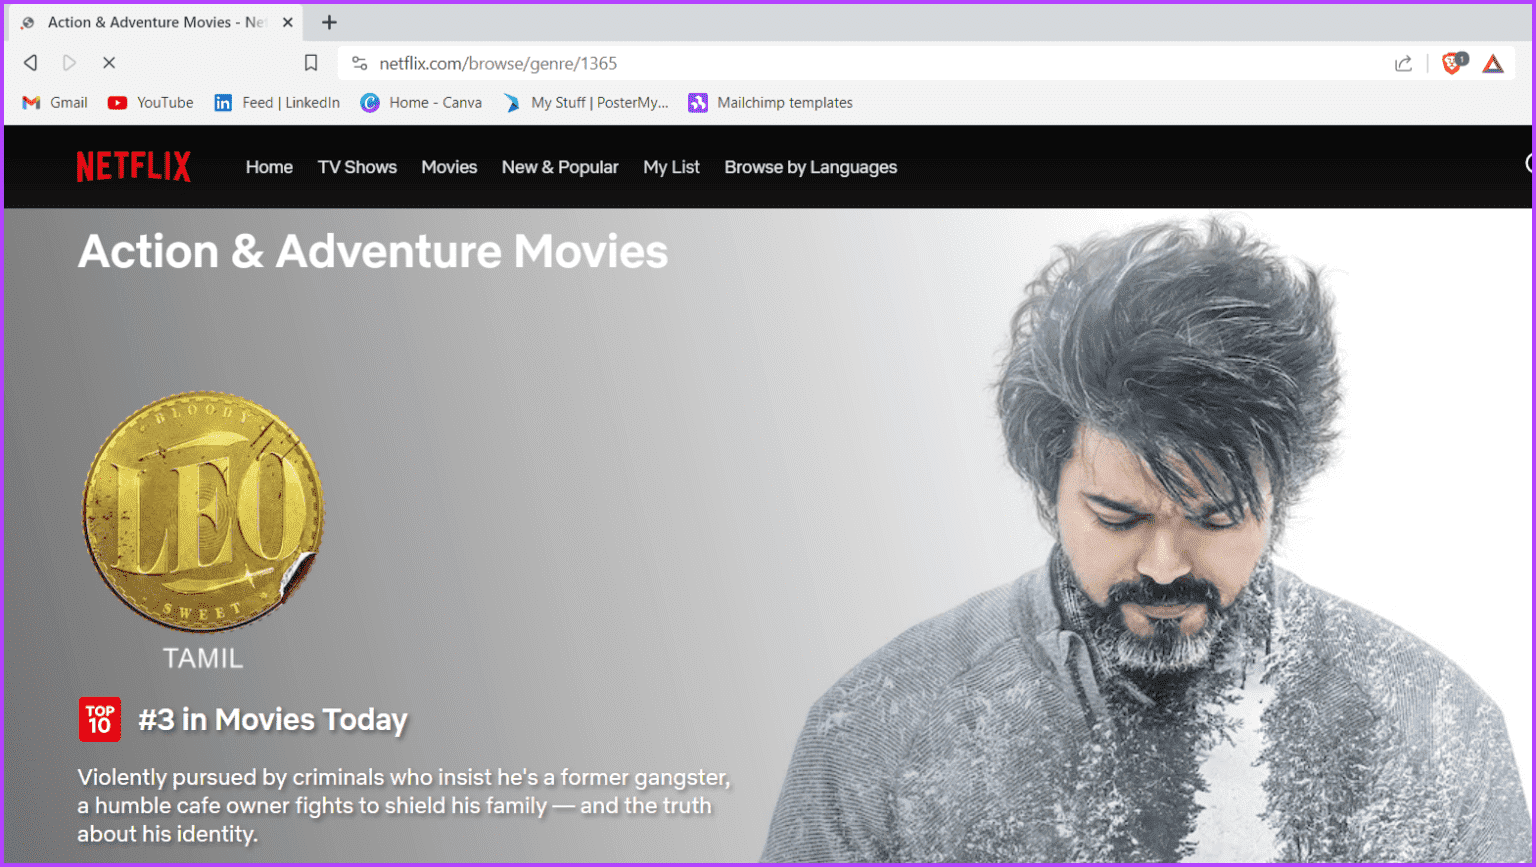Open Feed | LinkedIn bookmark
The width and height of the screenshot is (1536, 867).
click(x=277, y=102)
